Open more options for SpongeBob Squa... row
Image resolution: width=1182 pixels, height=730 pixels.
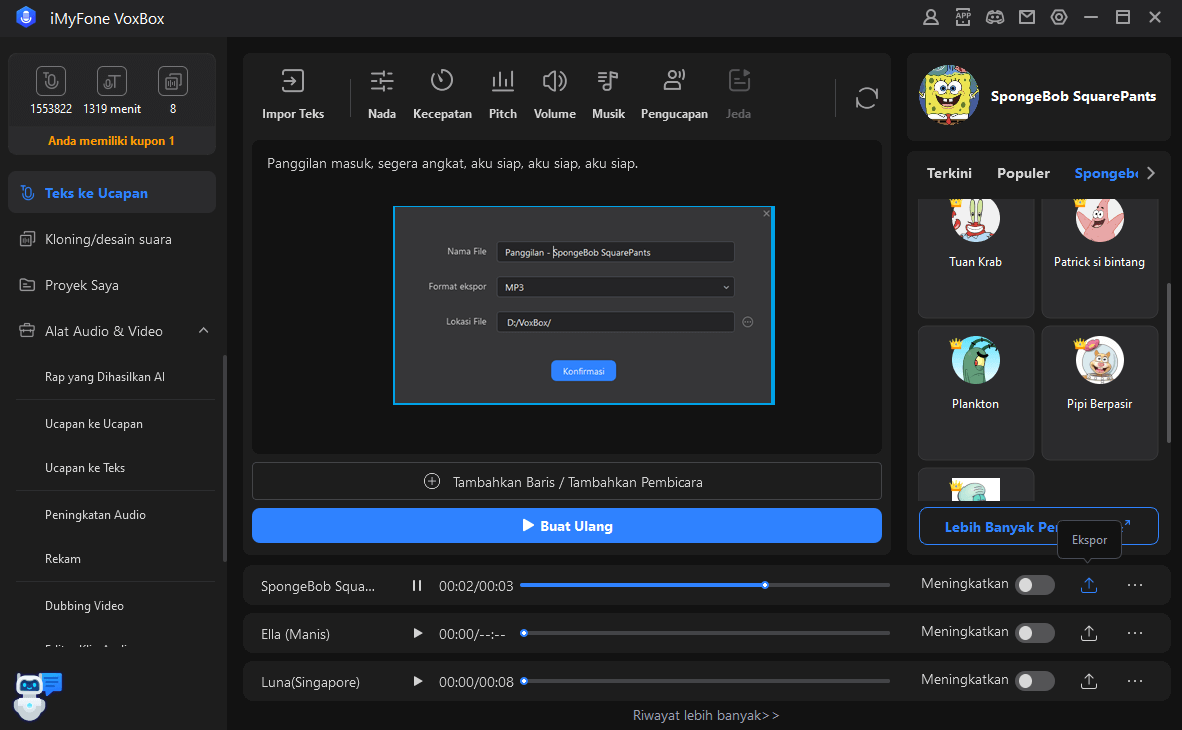click(1135, 585)
